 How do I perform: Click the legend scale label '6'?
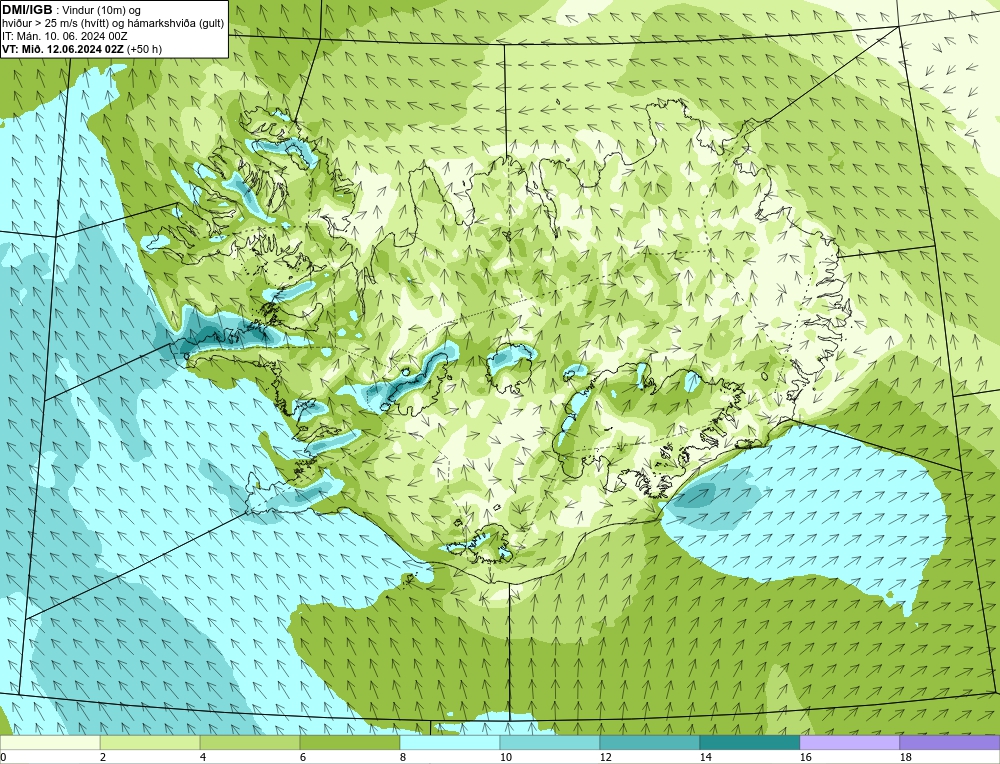(x=303, y=757)
